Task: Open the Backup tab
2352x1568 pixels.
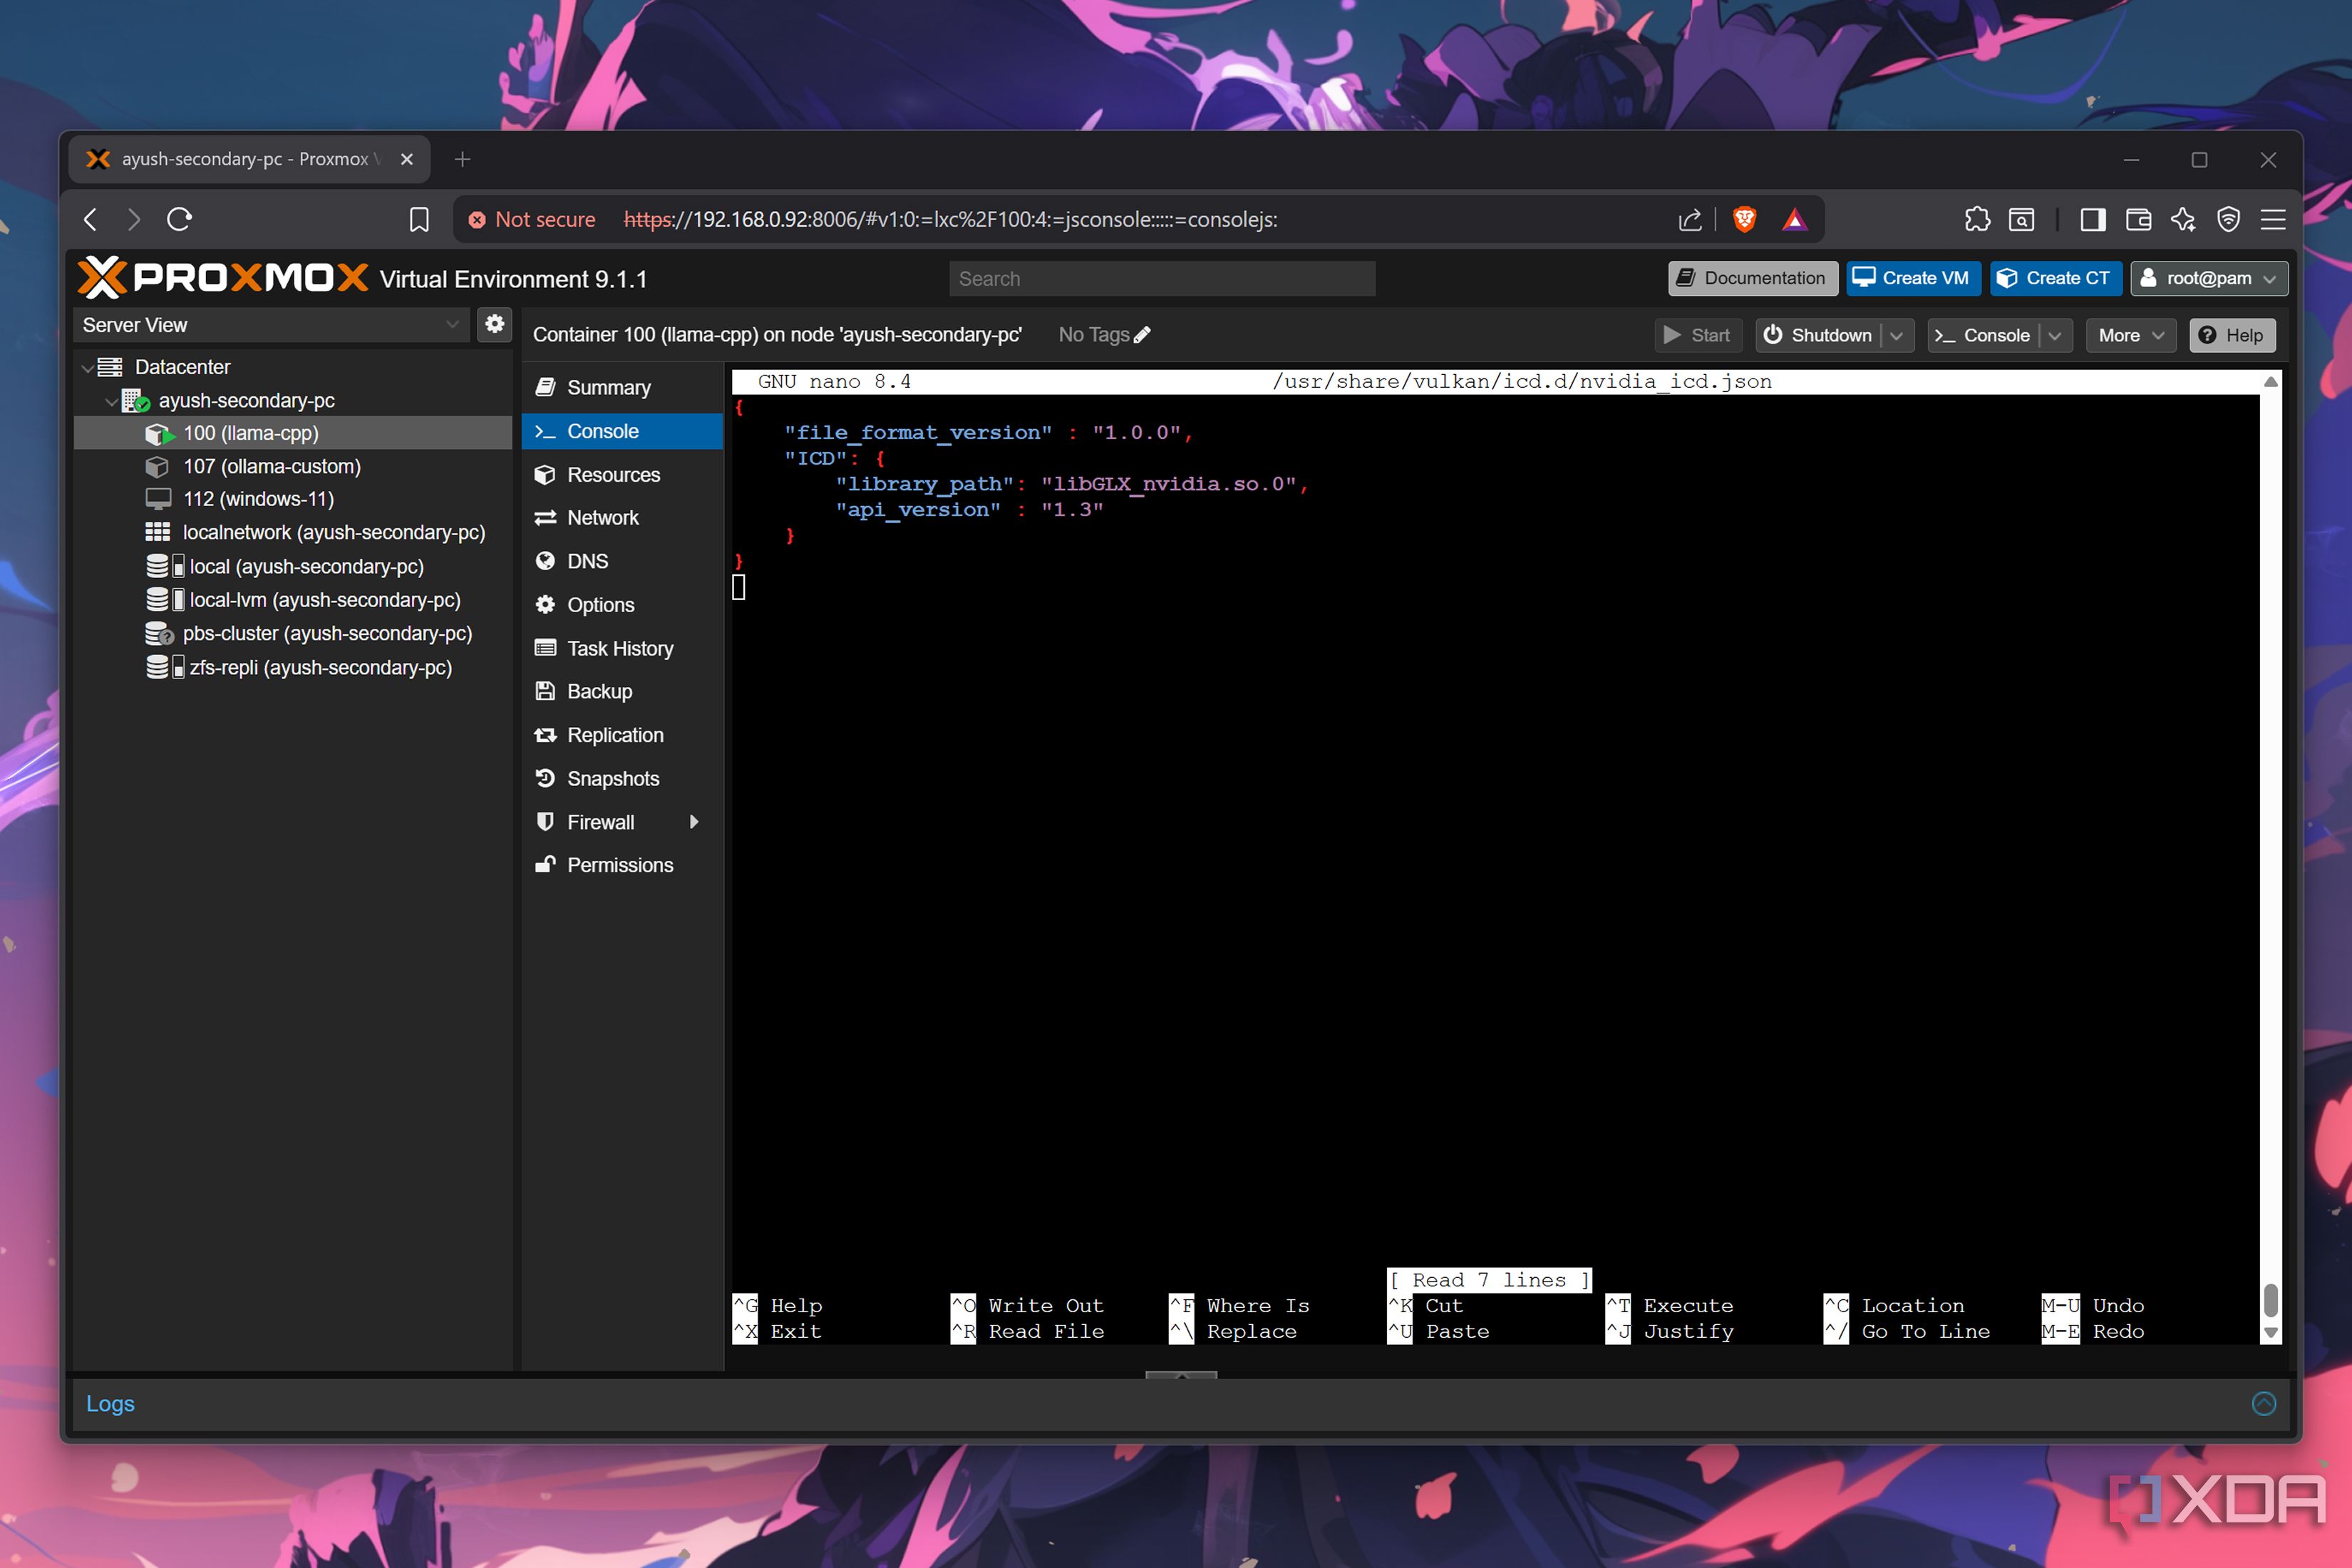Action: pos(622,691)
